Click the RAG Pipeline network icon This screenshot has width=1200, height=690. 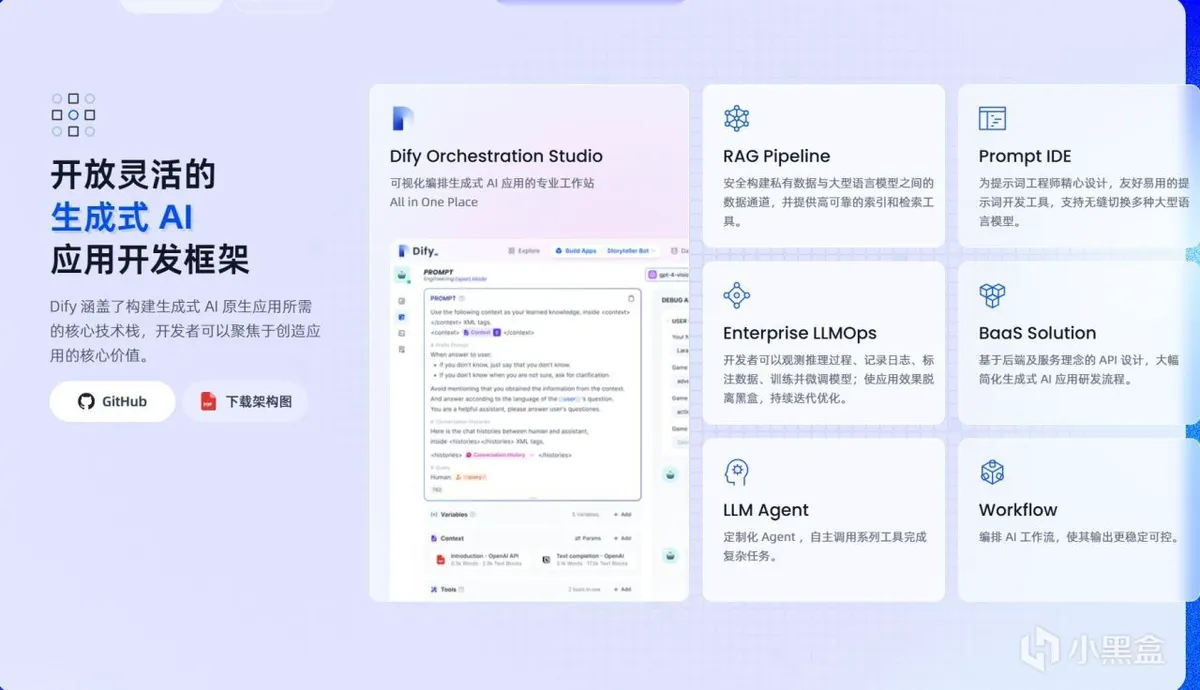point(736,118)
